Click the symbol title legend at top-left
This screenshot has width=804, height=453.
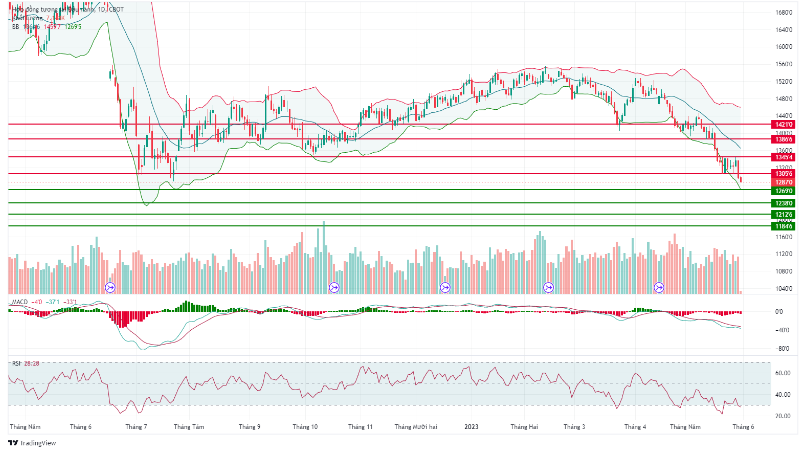pyautogui.click(x=60, y=9)
